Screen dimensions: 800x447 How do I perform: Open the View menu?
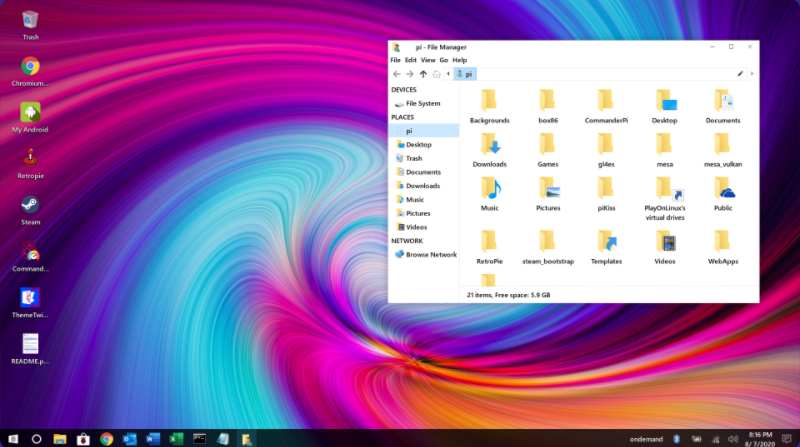pos(427,60)
